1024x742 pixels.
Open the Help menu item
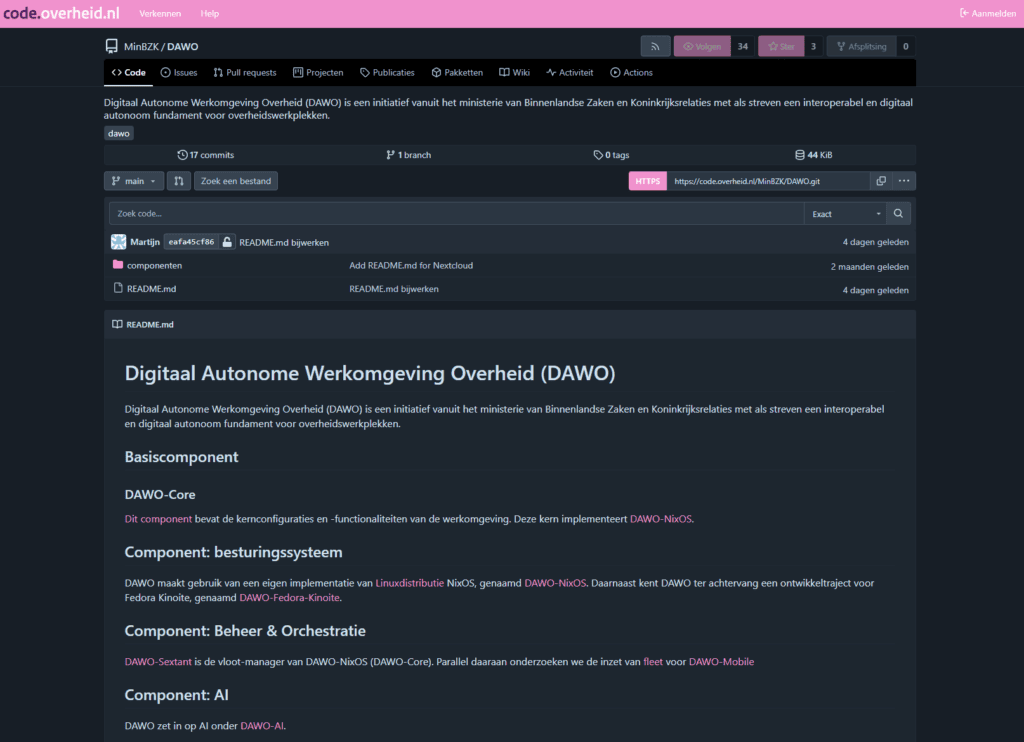pos(210,13)
